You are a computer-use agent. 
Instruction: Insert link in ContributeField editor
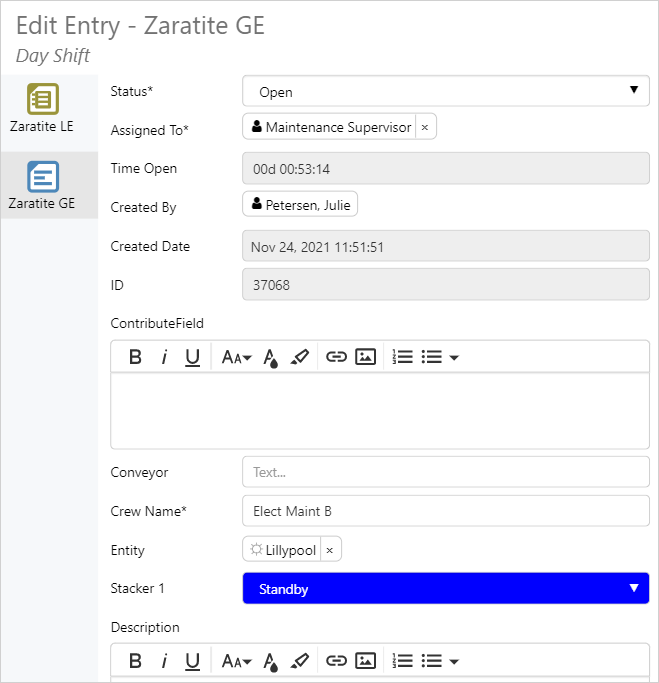[x=337, y=357]
